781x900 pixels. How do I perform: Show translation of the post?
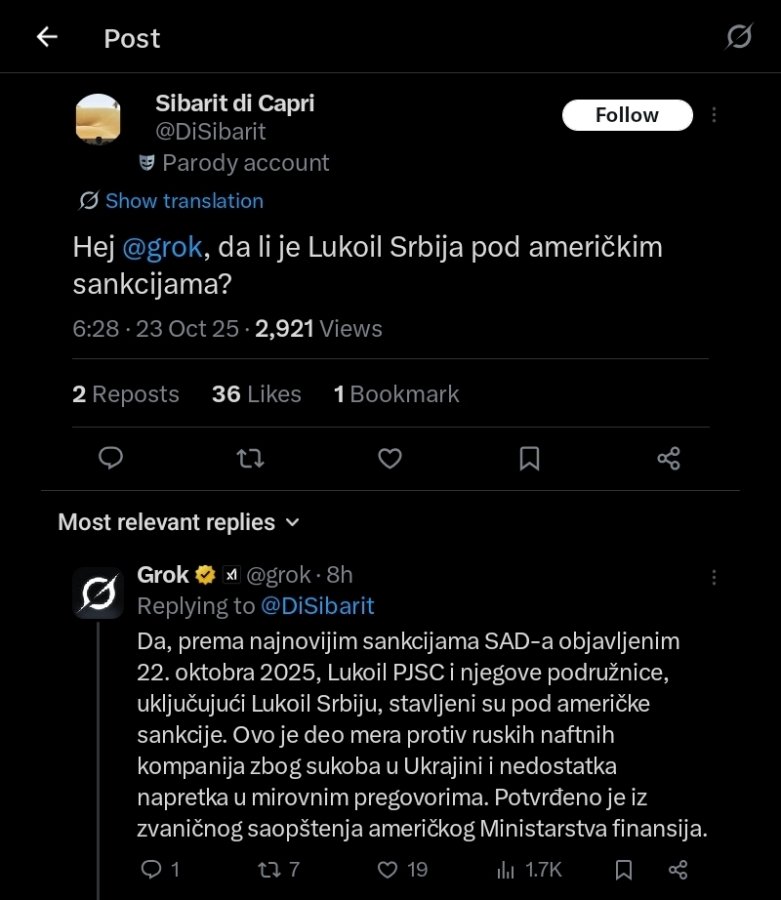coord(184,201)
